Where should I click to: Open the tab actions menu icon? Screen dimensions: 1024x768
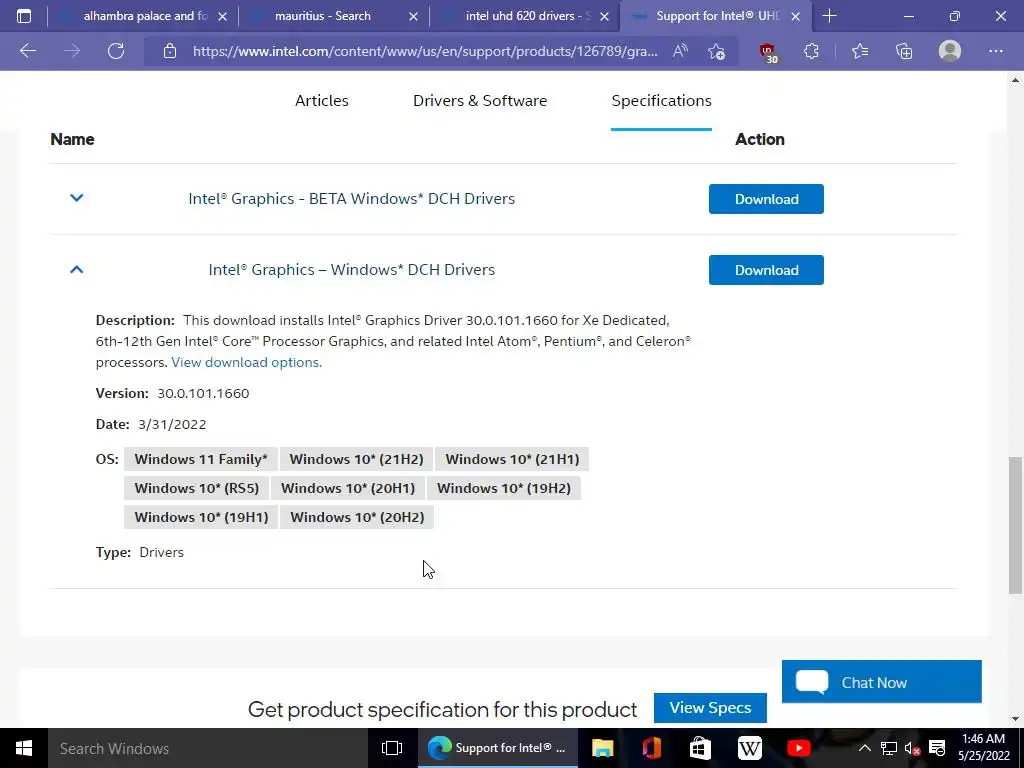coord(24,16)
